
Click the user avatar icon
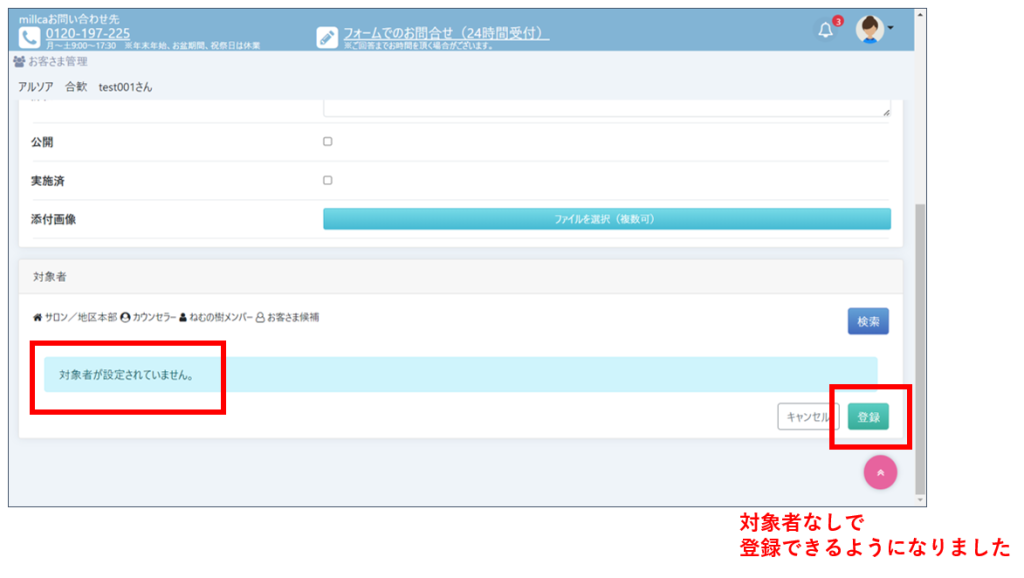tap(869, 29)
